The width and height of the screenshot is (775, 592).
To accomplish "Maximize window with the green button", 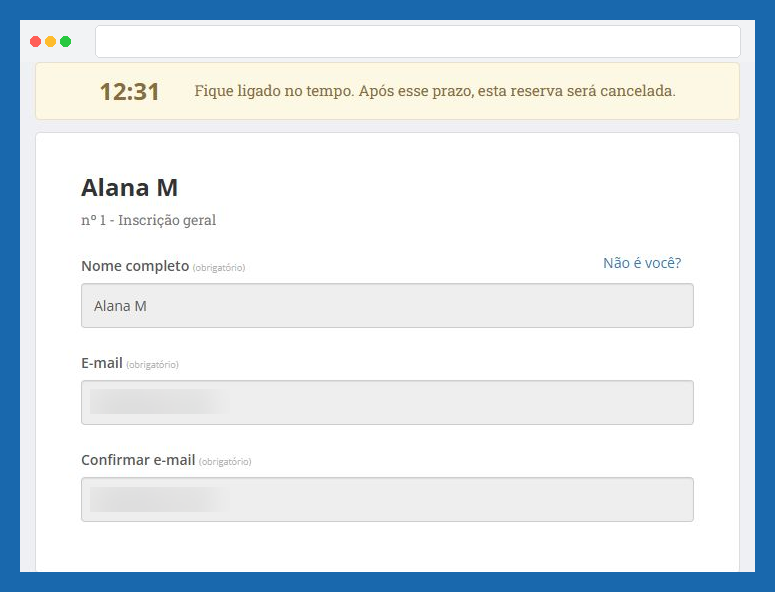I will [x=65, y=42].
